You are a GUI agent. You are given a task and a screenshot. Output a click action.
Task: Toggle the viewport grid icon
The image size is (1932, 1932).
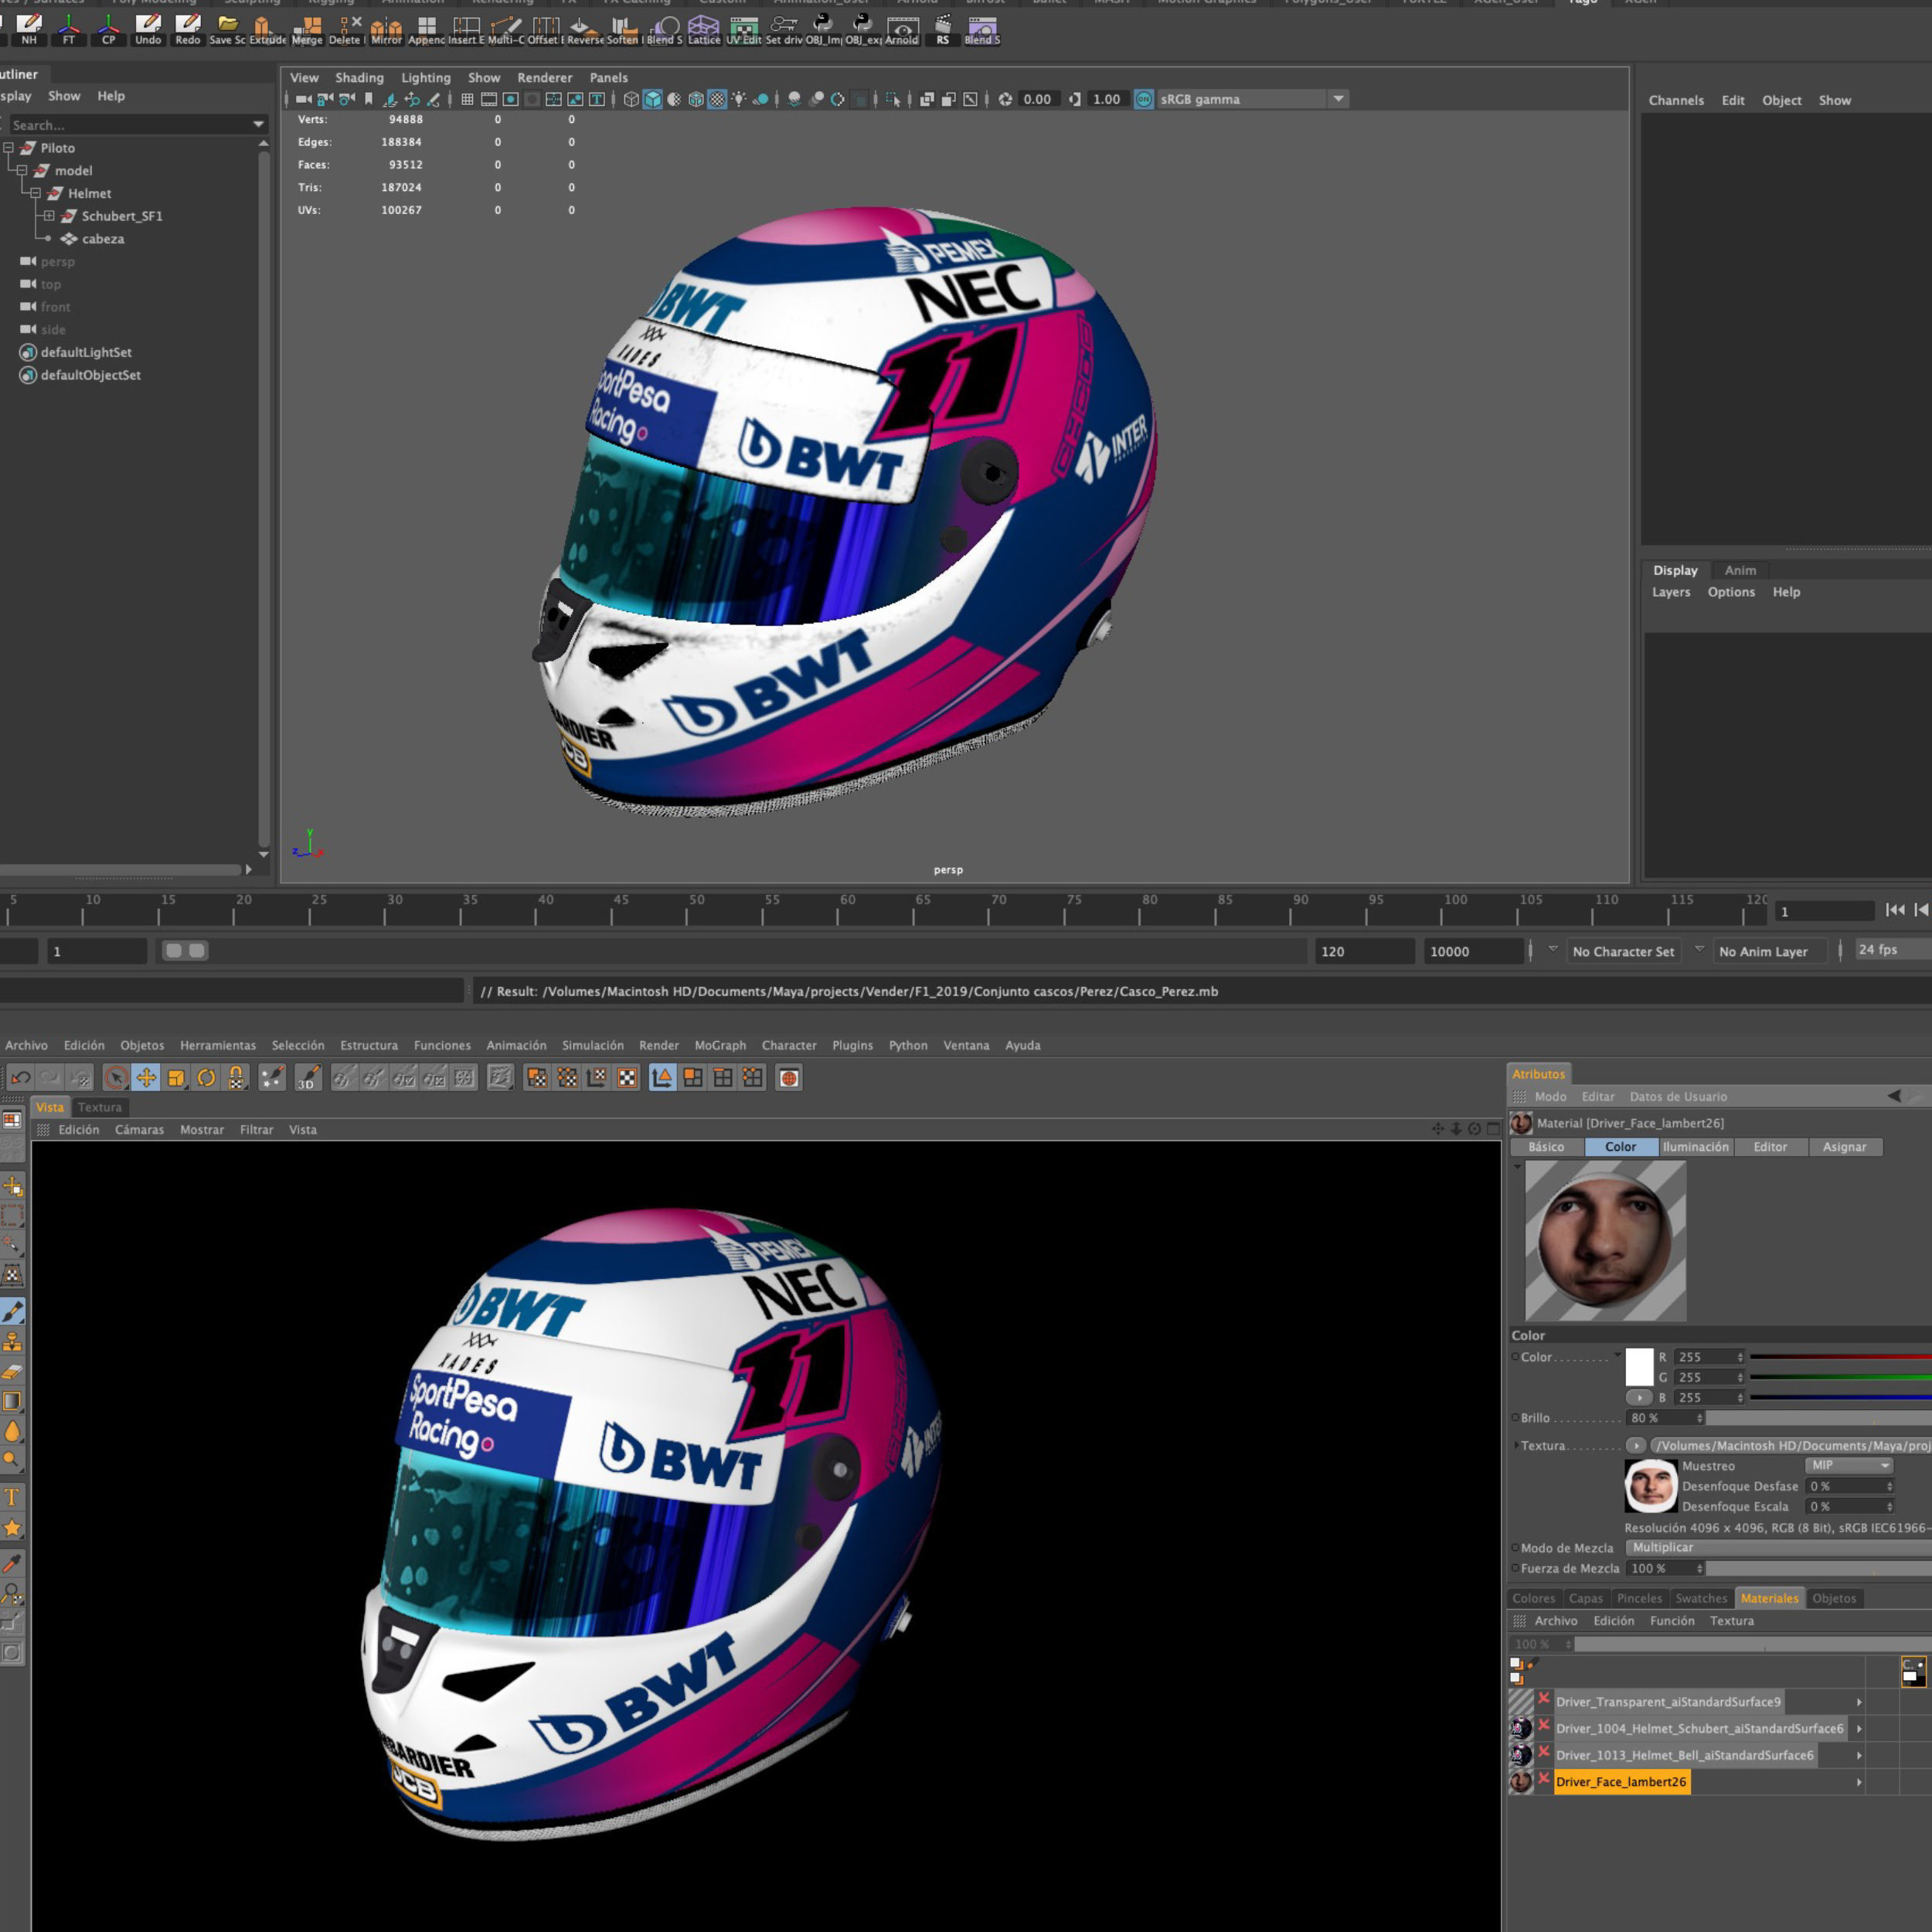(x=467, y=99)
